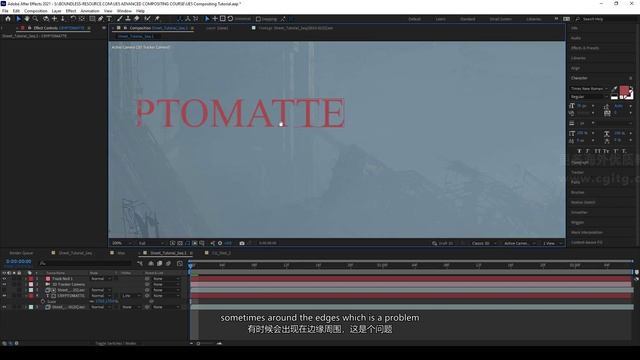Open the File menu
The height and width of the screenshot is (360, 640).
[x=5, y=11]
